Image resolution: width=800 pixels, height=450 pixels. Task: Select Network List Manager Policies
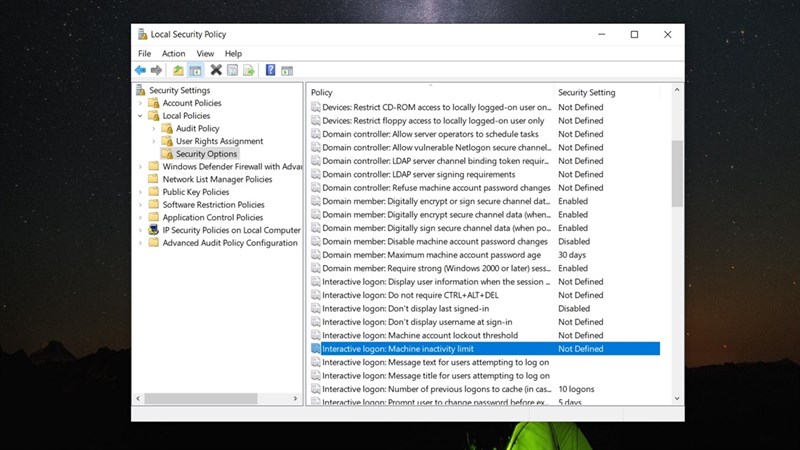(x=217, y=179)
